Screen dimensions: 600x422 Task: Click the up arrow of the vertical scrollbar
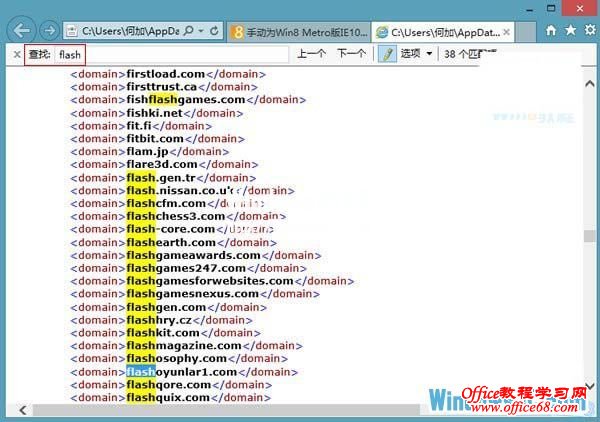coord(590,83)
